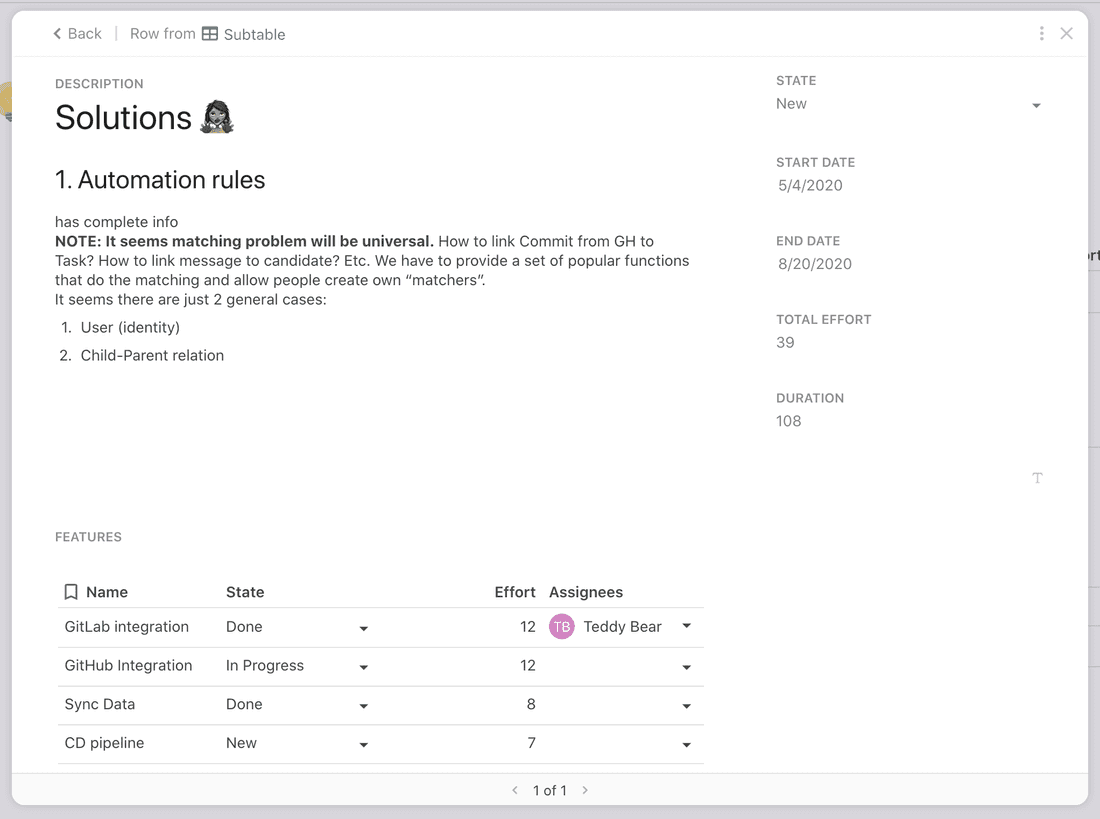Expand the assignee dropdown for CD pipeline
The width and height of the screenshot is (1100, 819).
coord(686,745)
